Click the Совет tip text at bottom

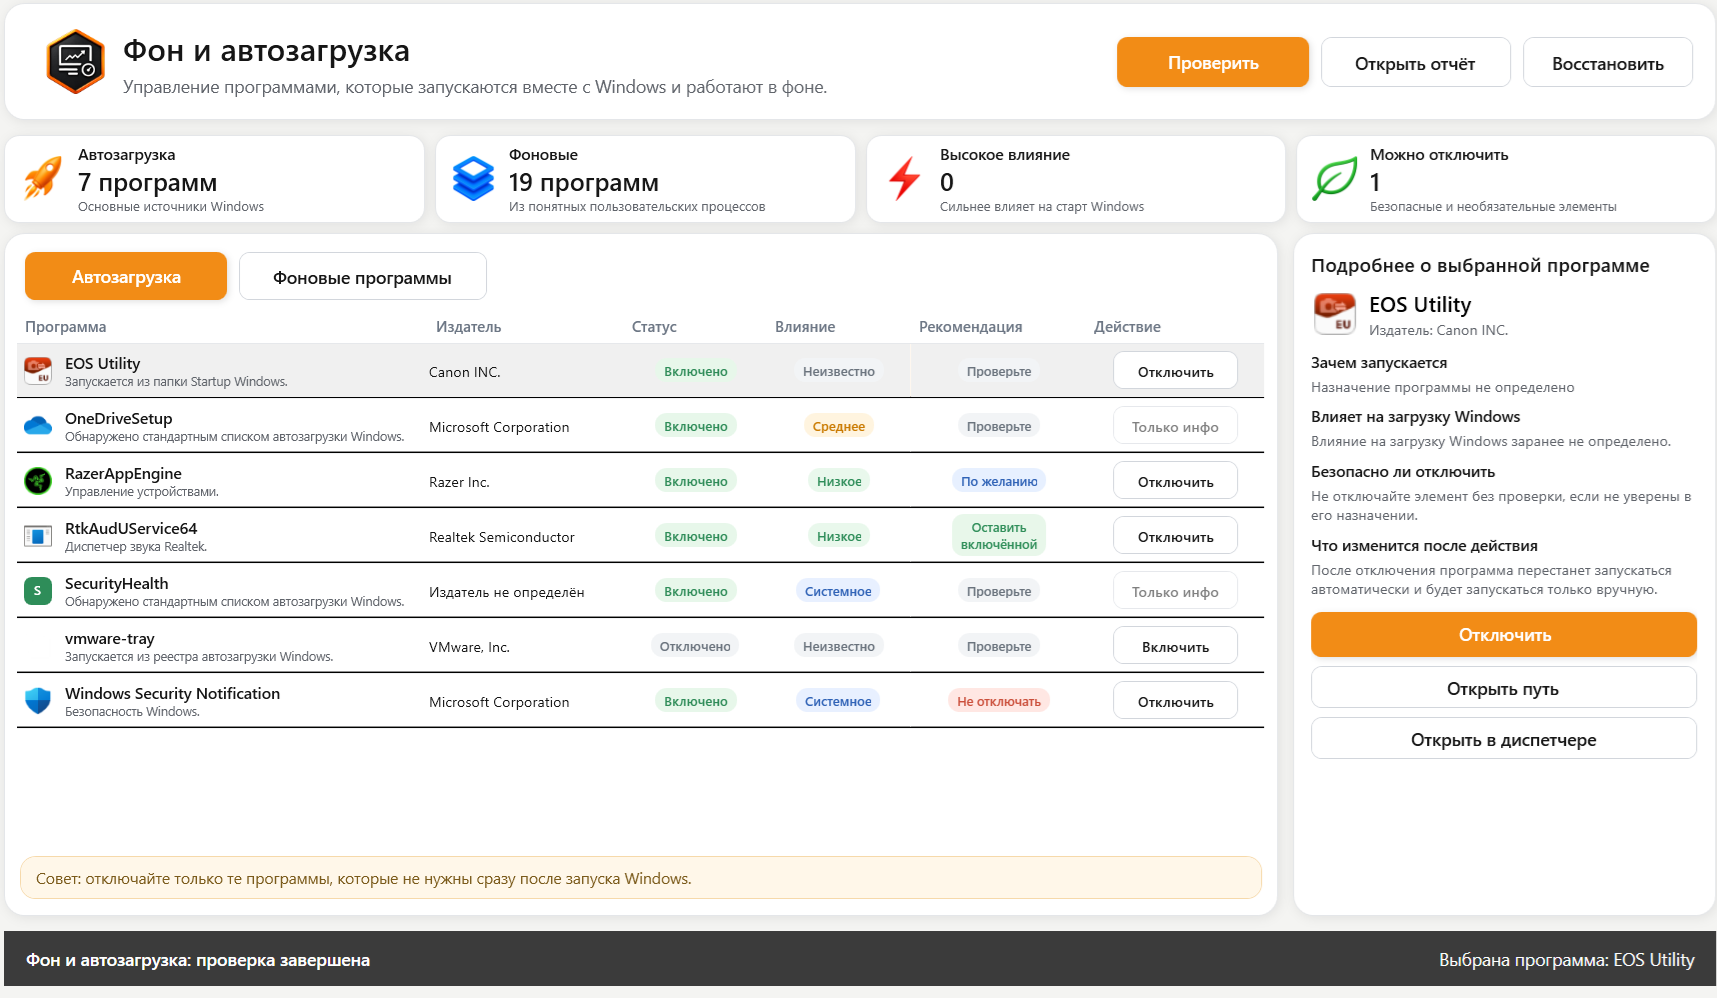click(x=364, y=879)
